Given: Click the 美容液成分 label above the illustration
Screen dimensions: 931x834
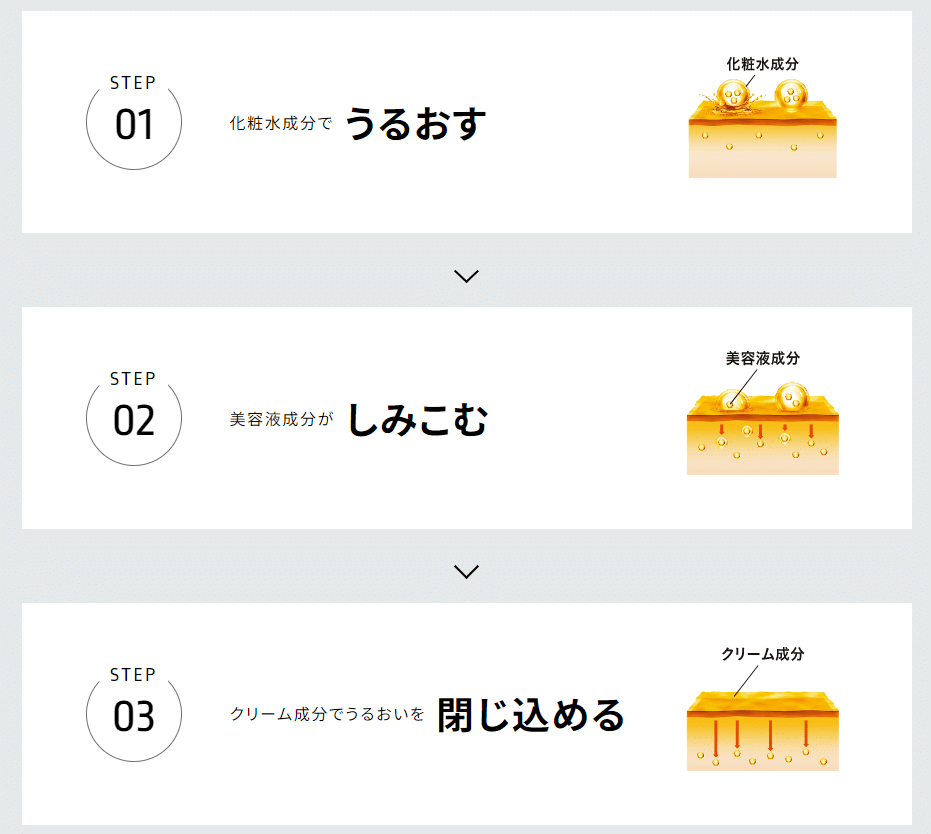Looking at the screenshot, I should [x=762, y=359].
